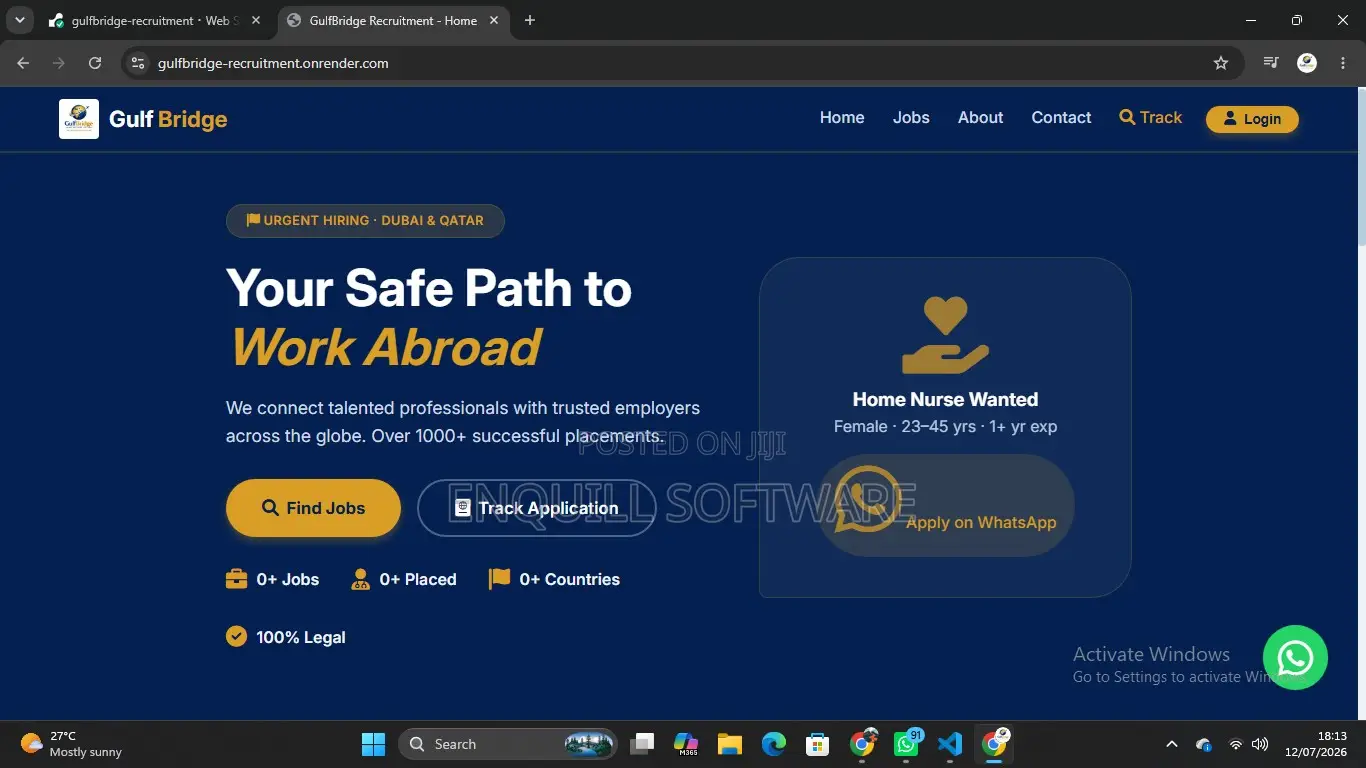The image size is (1366, 768).
Task: Open File Explorer from the taskbar
Action: 730,744
